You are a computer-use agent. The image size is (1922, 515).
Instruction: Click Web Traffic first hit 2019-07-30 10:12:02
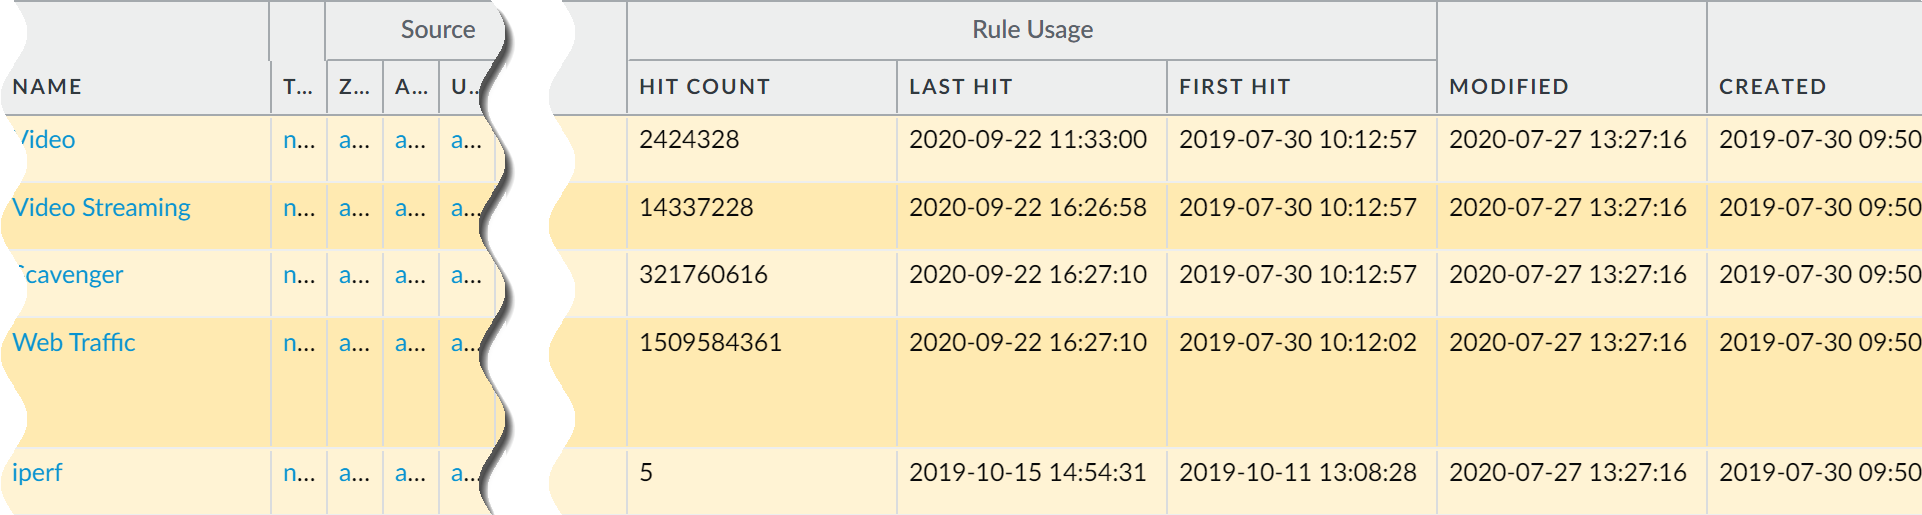pos(1297,343)
